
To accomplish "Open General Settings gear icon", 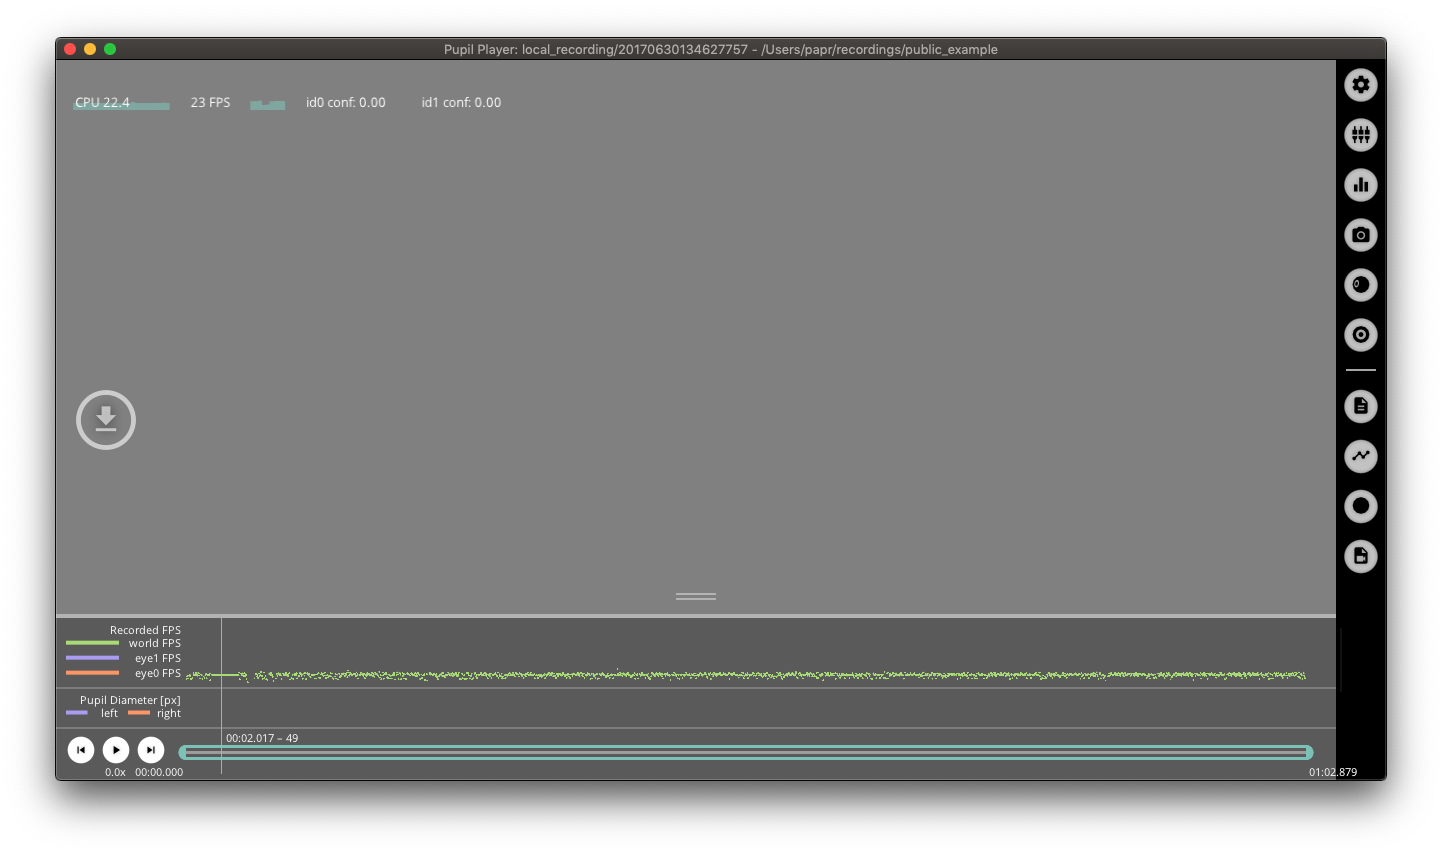I will (1361, 85).
